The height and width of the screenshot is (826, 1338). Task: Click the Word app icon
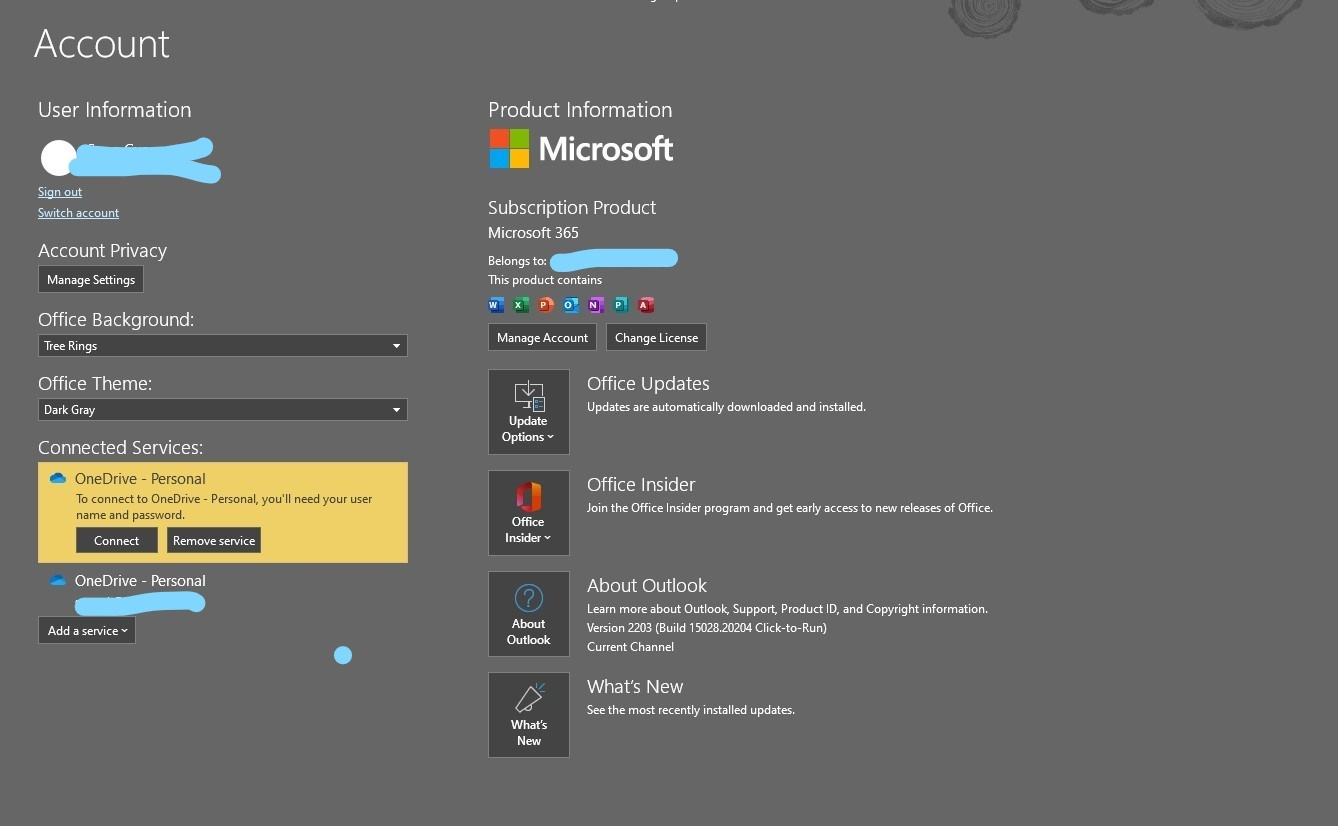point(496,305)
